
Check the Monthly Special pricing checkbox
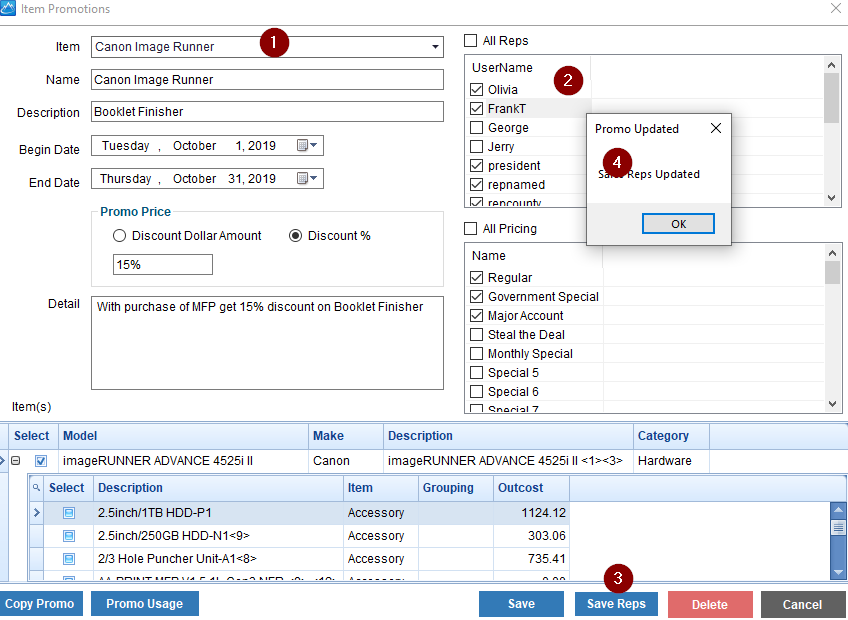click(x=476, y=353)
